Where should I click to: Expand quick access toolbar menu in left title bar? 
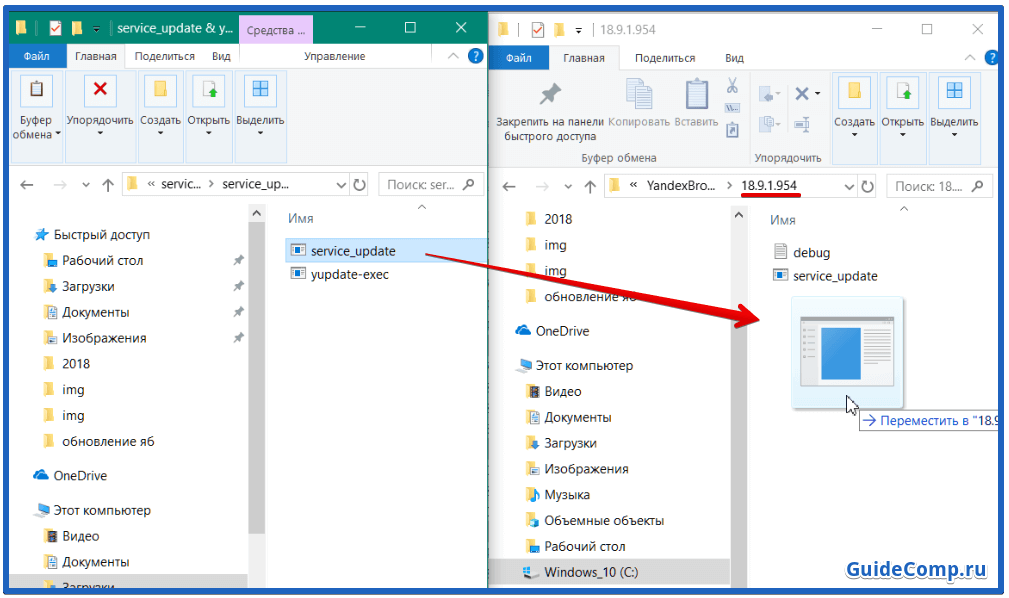96,29
